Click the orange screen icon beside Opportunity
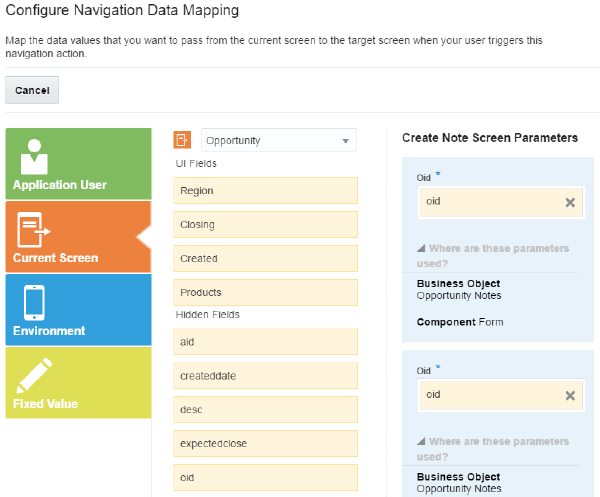Screen dimensions: 600x497 point(182,140)
